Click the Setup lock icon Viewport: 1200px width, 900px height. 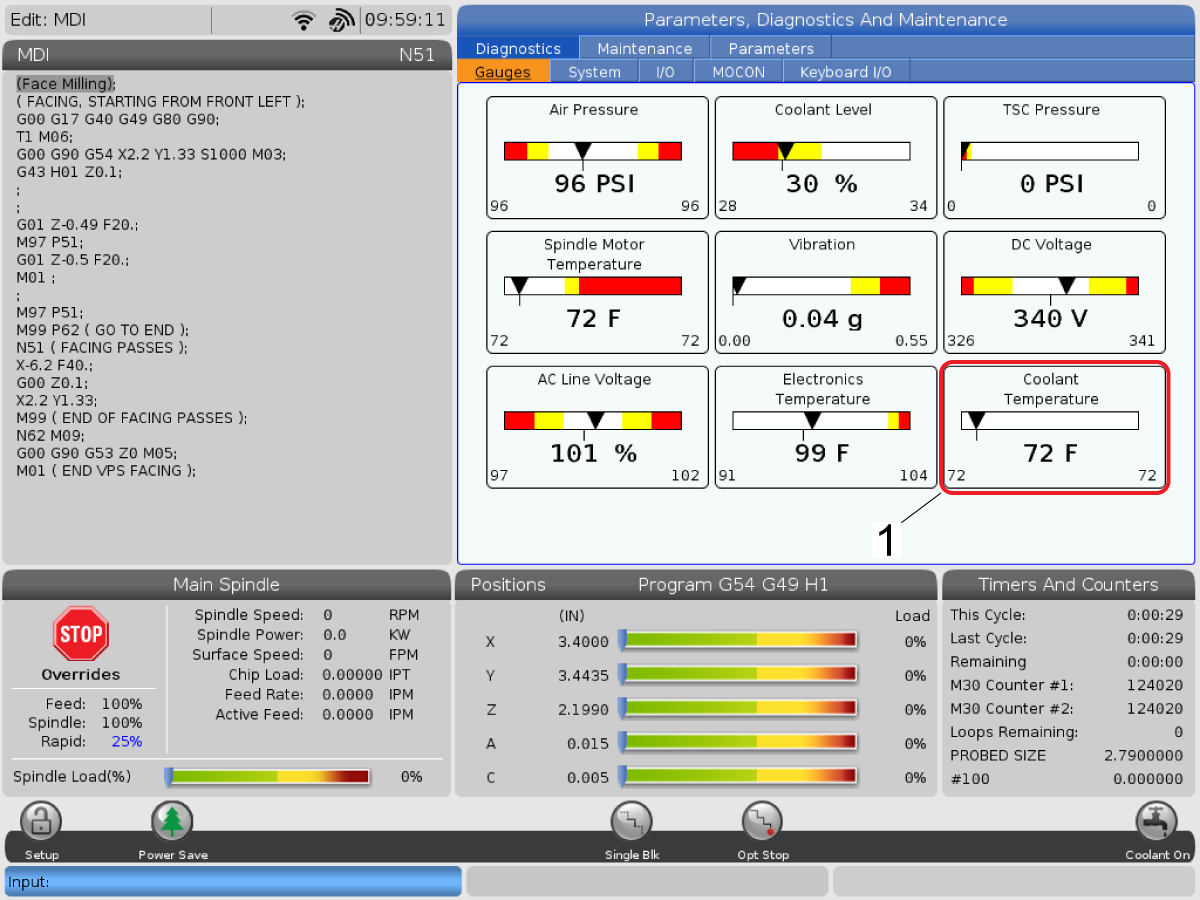point(41,822)
